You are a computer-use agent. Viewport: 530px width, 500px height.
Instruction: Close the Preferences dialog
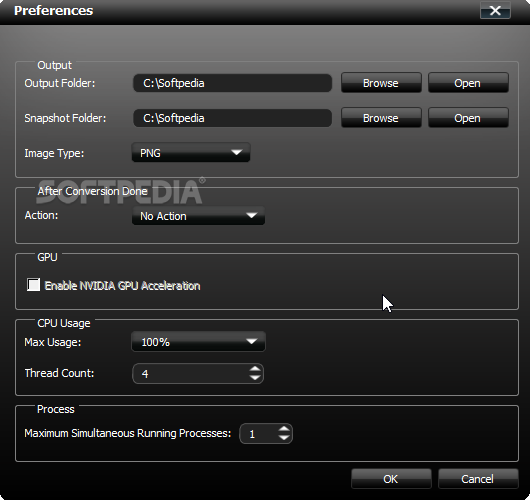[495, 11]
